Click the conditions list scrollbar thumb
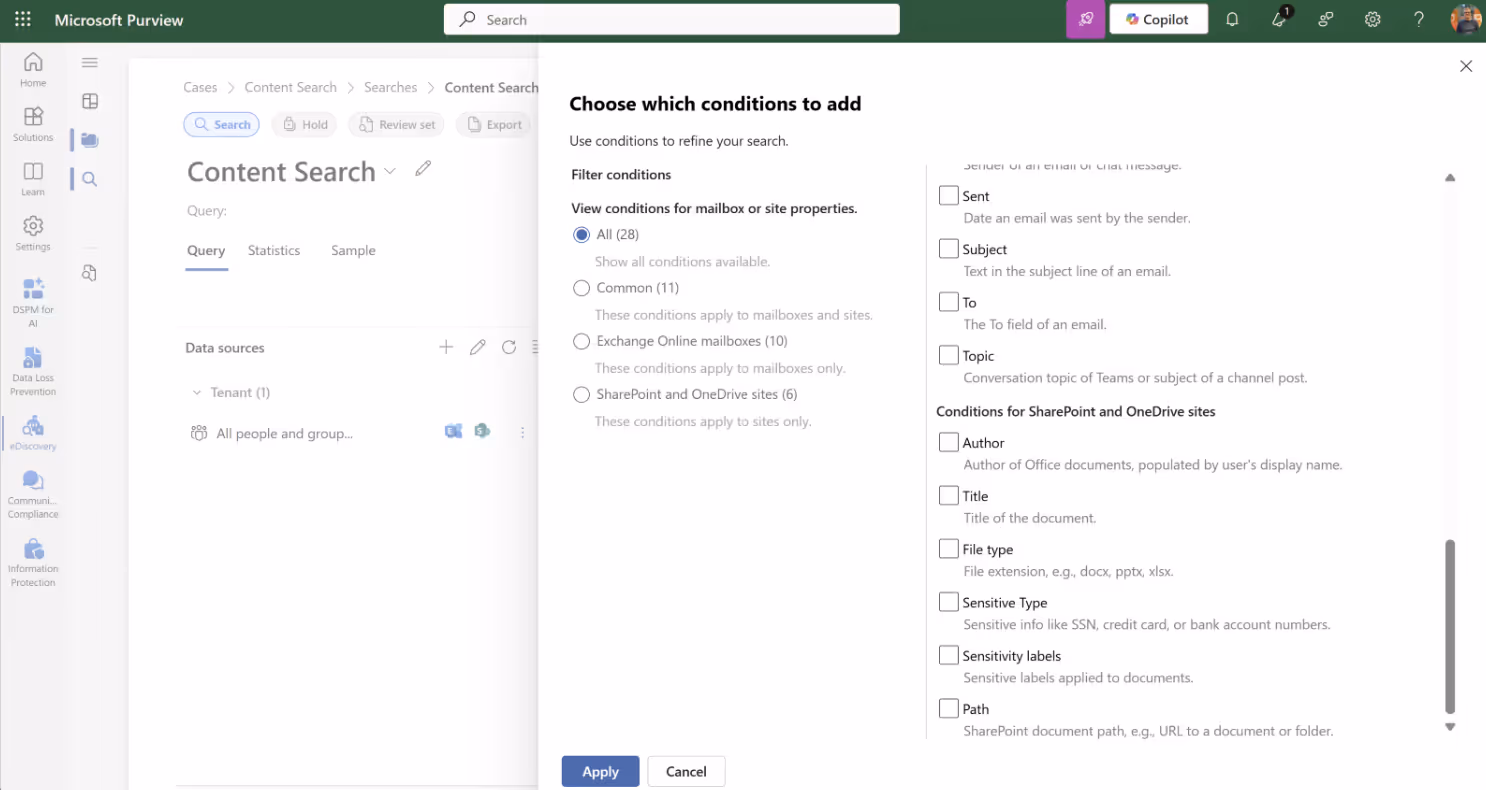This screenshot has width=1486, height=790. coord(1450,626)
